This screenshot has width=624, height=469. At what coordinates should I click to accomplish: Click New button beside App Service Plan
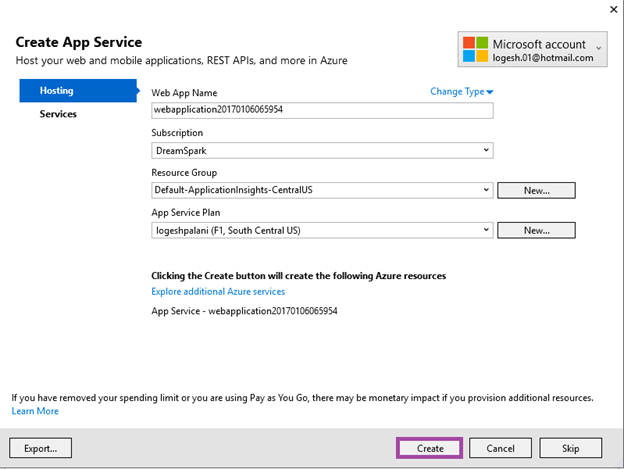click(x=536, y=230)
